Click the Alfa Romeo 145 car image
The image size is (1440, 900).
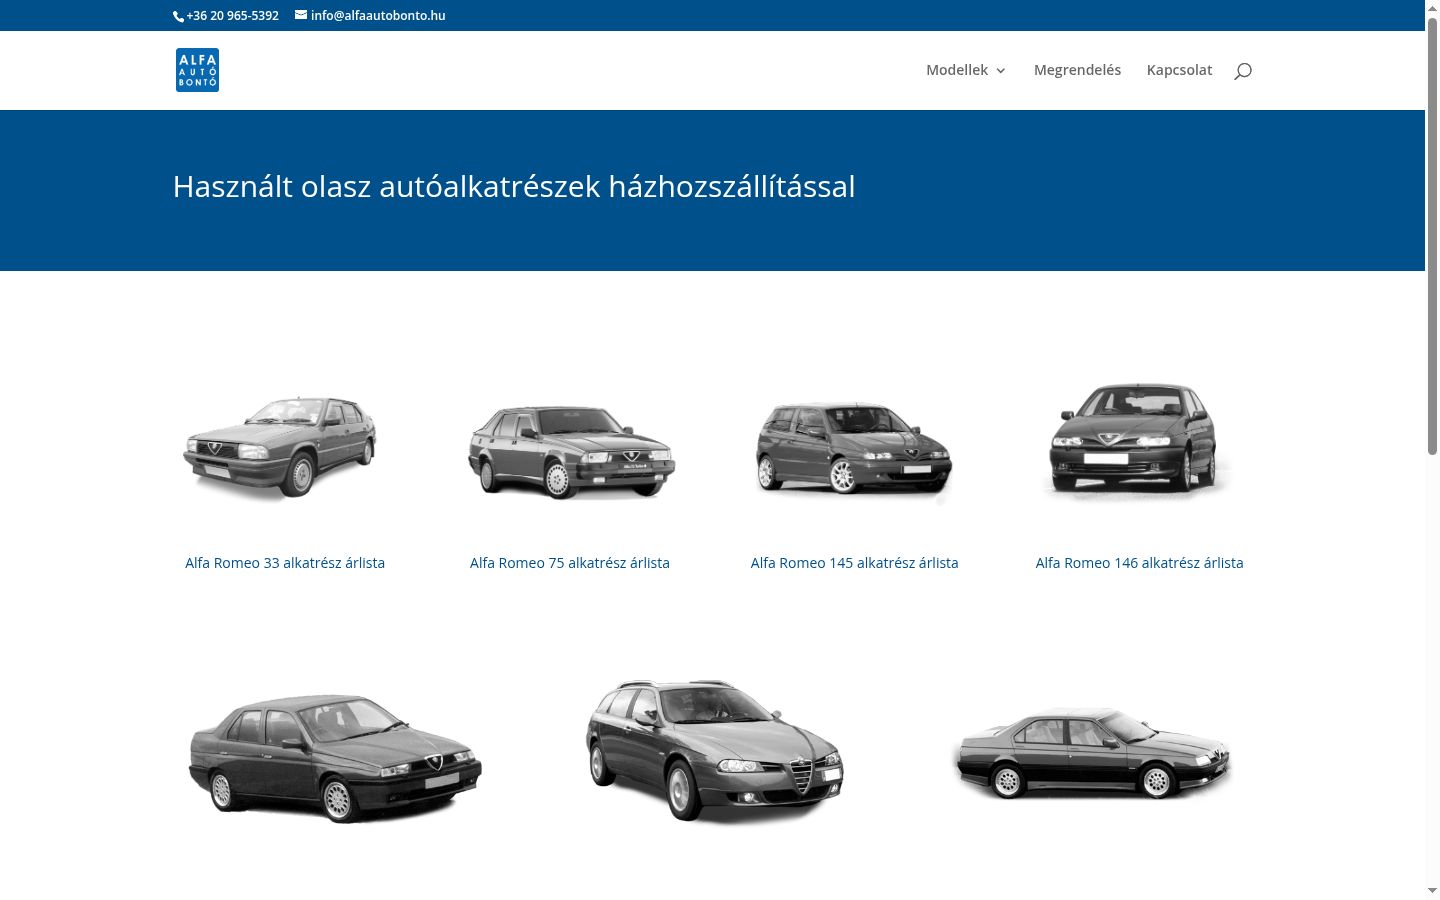tap(854, 450)
